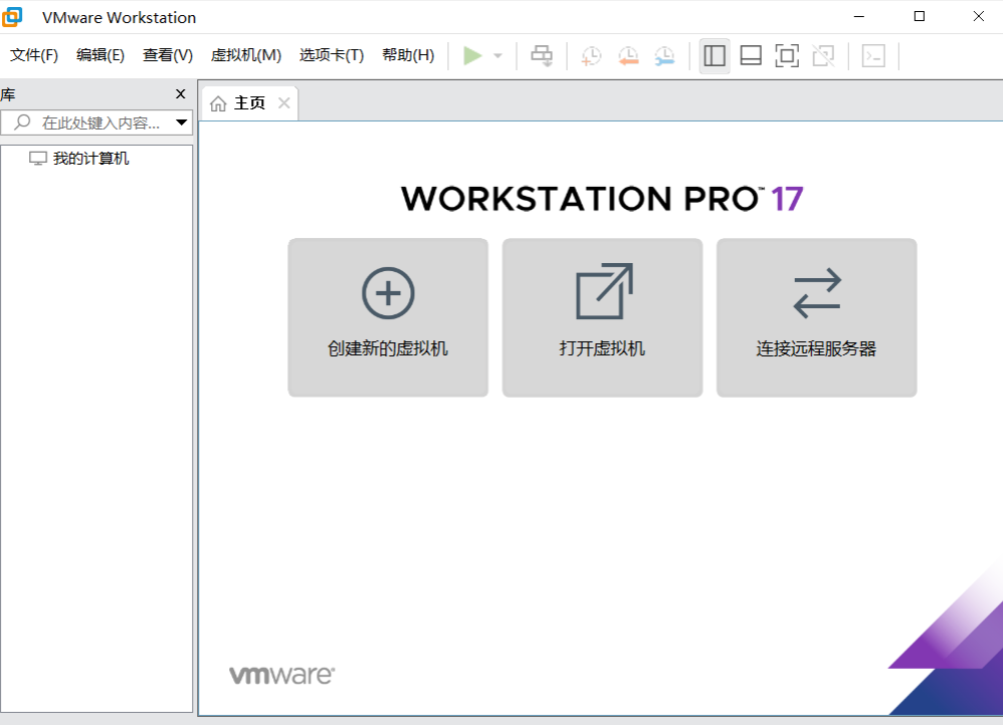Open the 选项卡(T) menu

coord(331,55)
